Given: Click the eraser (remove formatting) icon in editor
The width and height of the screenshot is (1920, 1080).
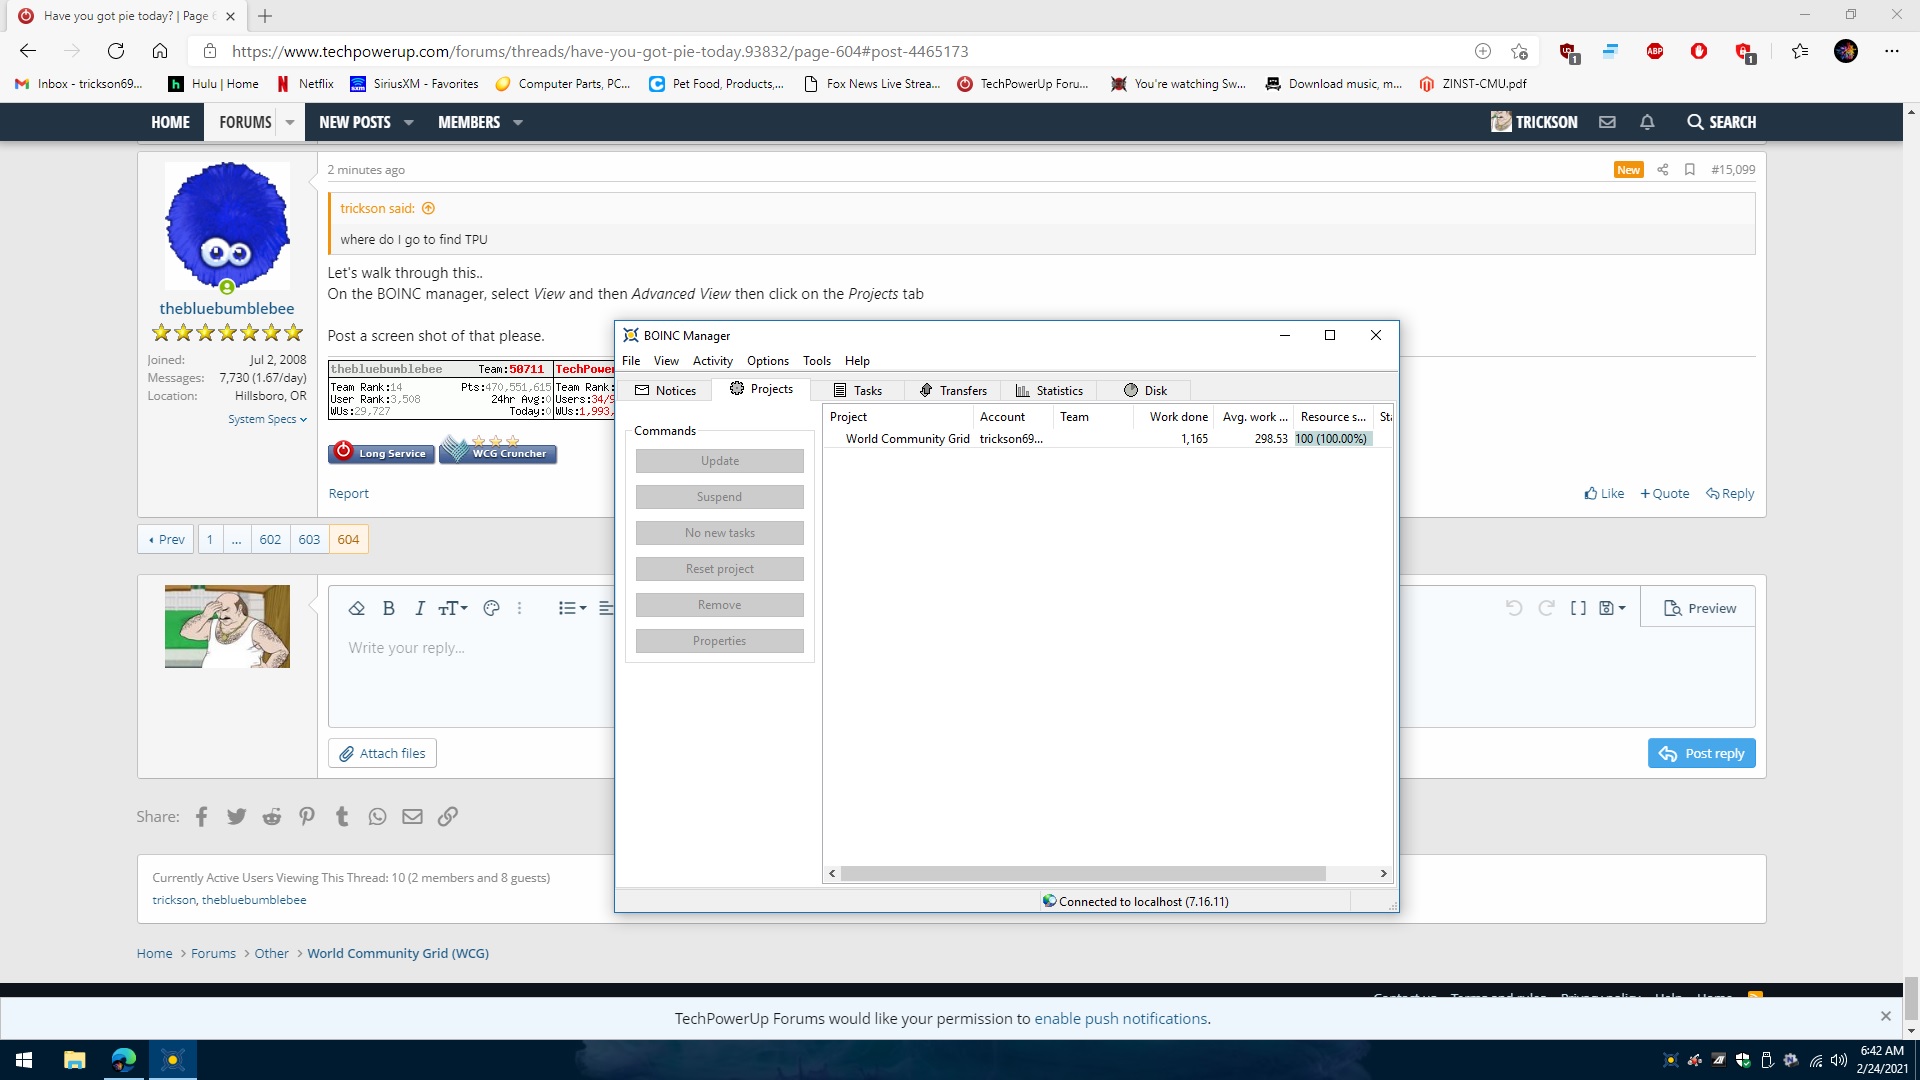Looking at the screenshot, I should point(356,608).
